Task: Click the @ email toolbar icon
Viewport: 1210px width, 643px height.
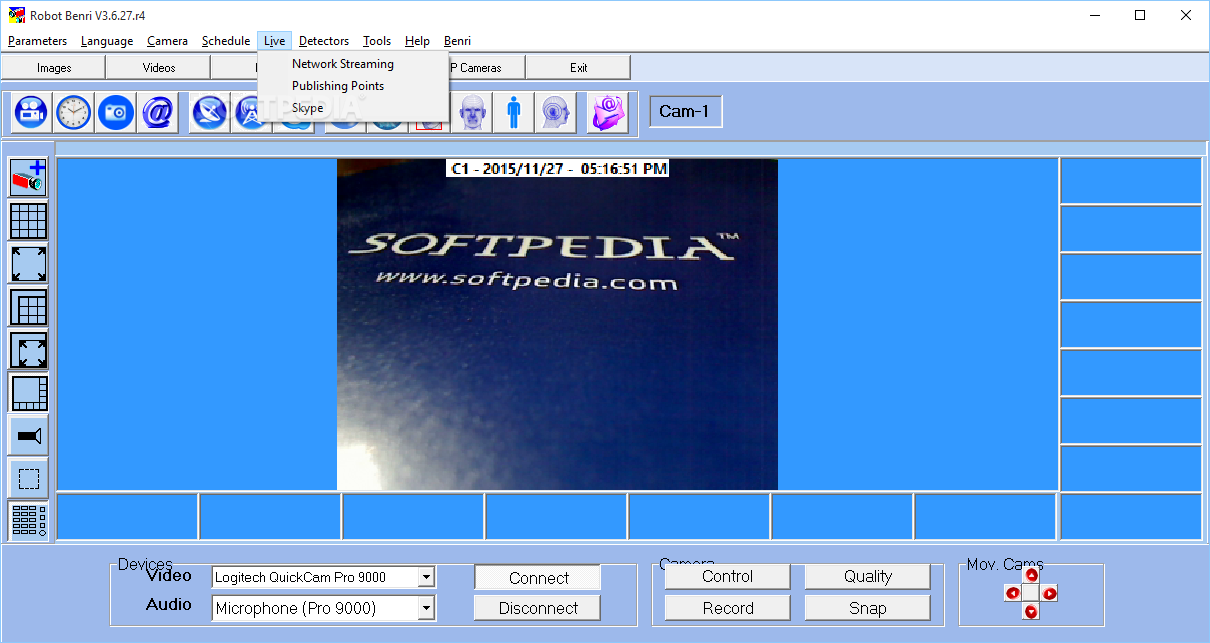Action: pyautogui.click(x=159, y=113)
